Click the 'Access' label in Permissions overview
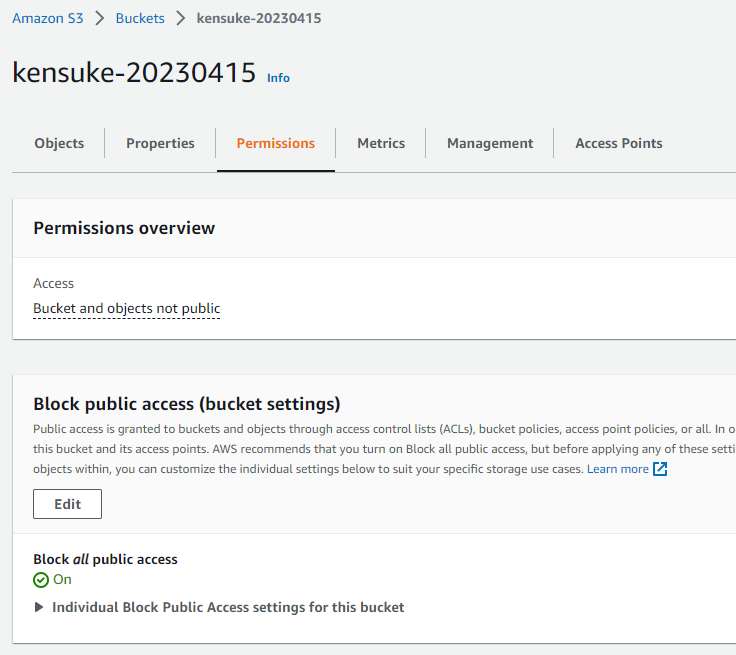The width and height of the screenshot is (736, 655). pos(54,284)
